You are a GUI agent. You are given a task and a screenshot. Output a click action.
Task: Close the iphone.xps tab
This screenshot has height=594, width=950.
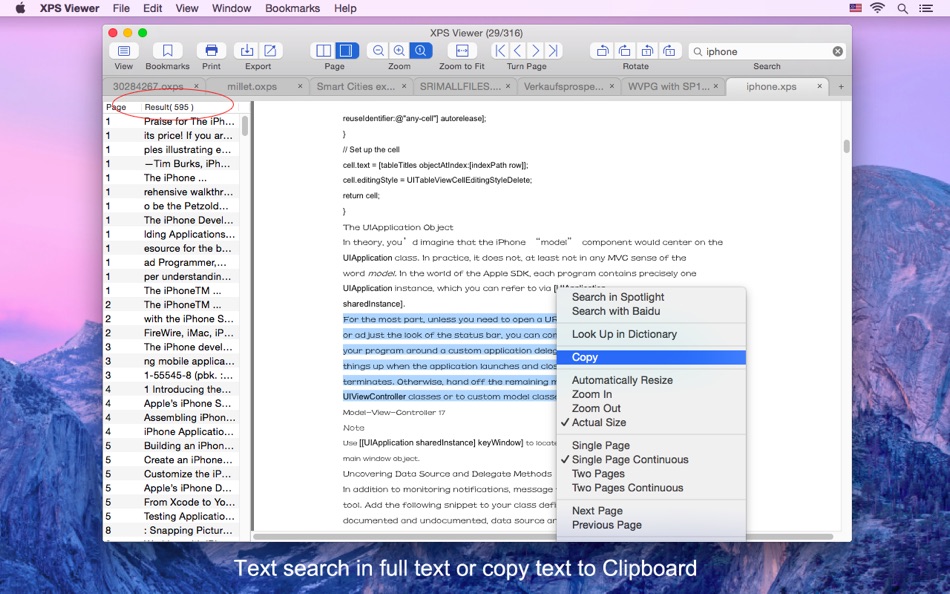pos(819,86)
